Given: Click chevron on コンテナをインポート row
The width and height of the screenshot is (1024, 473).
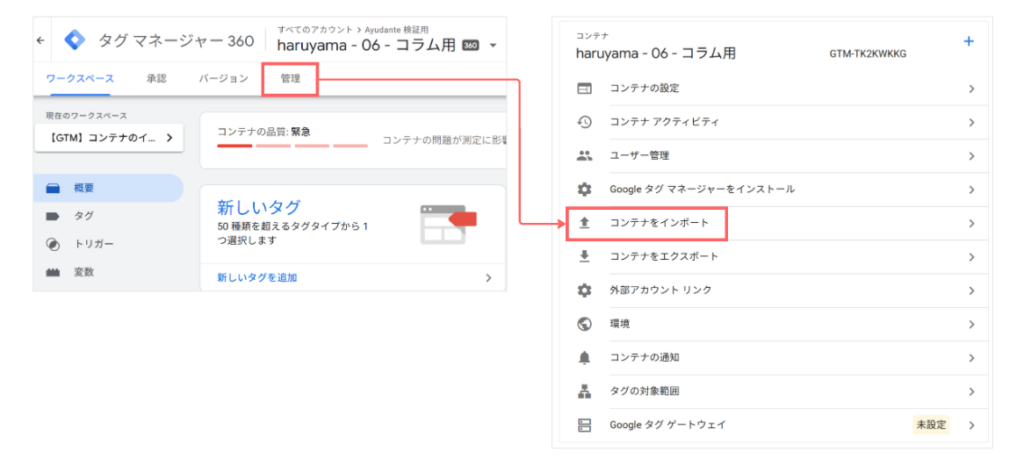Looking at the screenshot, I should point(972,224).
